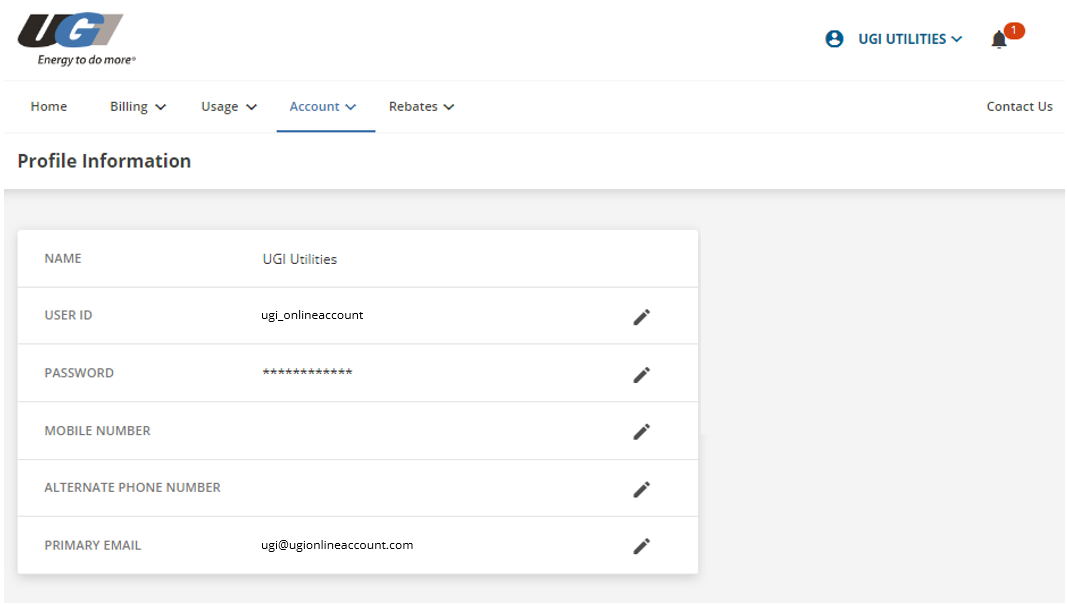Click the red notification count badge

pyautogui.click(x=1014, y=31)
